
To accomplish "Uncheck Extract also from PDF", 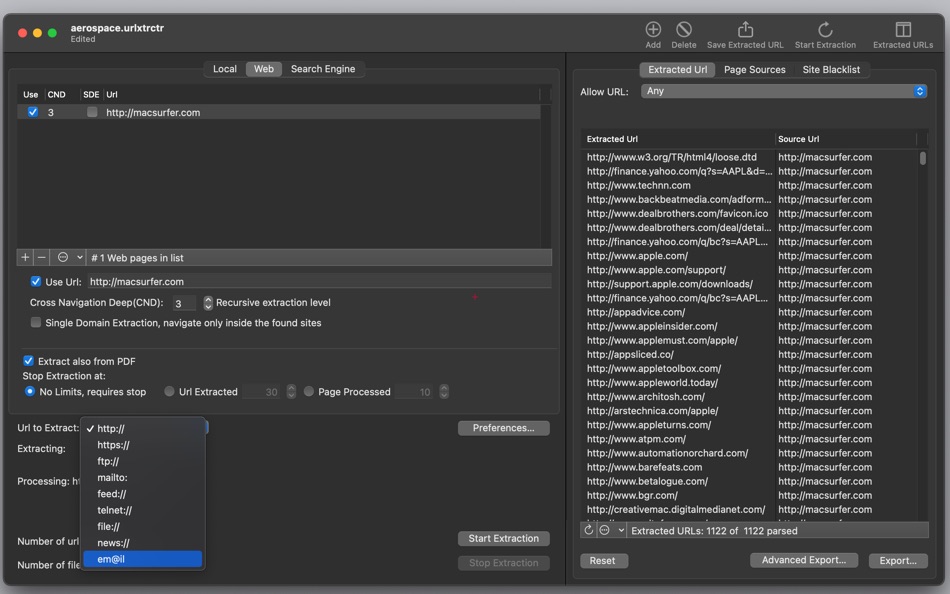I will [28, 361].
